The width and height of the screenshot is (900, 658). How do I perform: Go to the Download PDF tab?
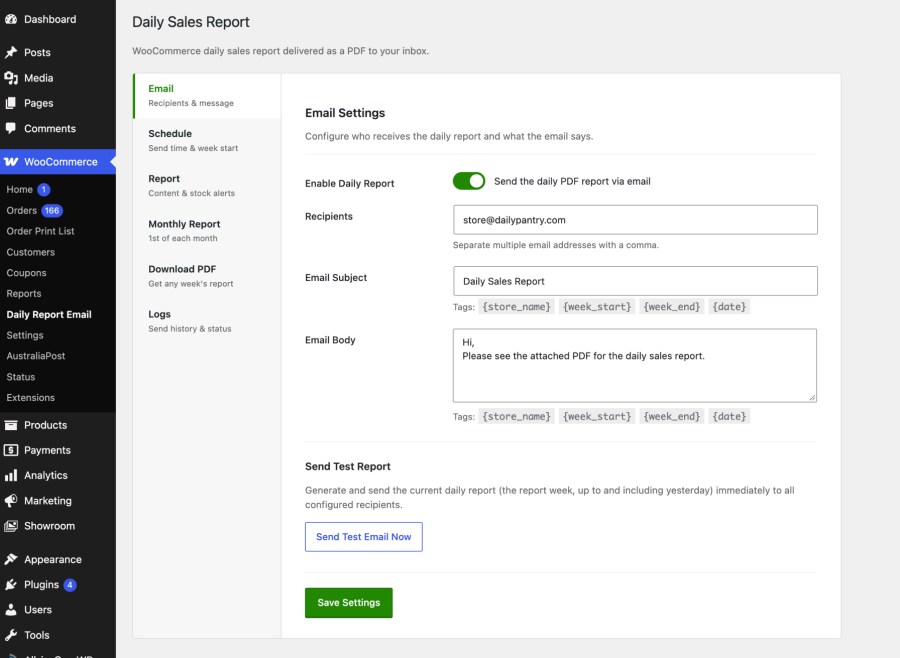pos(207,276)
